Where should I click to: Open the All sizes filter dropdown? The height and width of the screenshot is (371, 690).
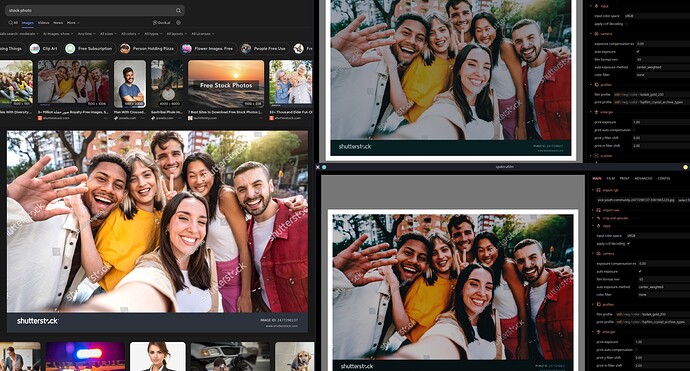pos(108,34)
